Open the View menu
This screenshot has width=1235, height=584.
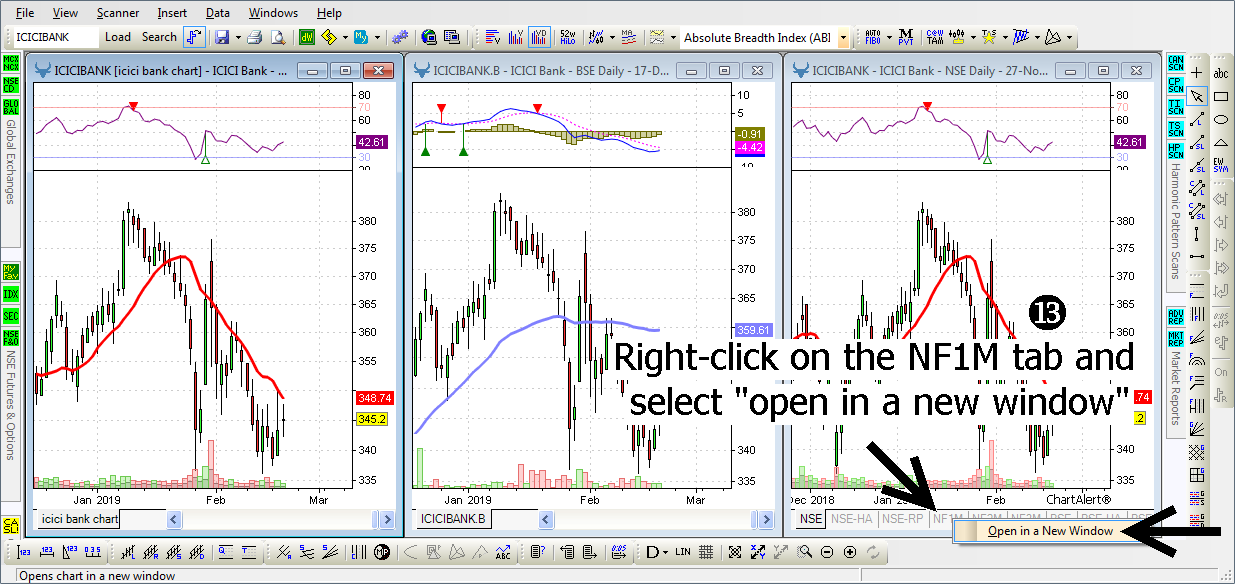click(x=65, y=13)
